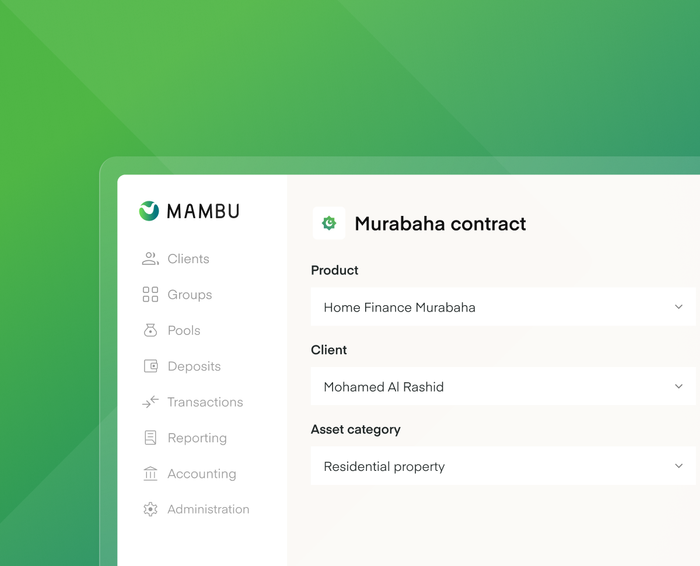
Task: Click the Mambu logo icon
Action: [x=149, y=211]
